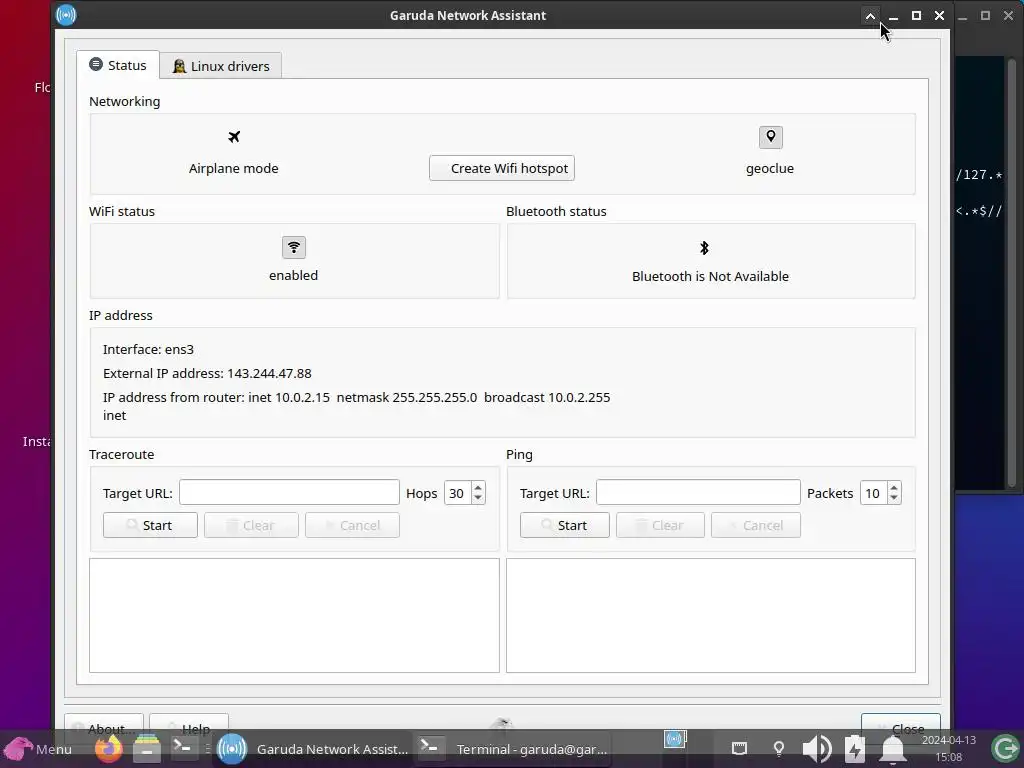
Task: Increase the Ping Packets count
Action: (x=894, y=487)
